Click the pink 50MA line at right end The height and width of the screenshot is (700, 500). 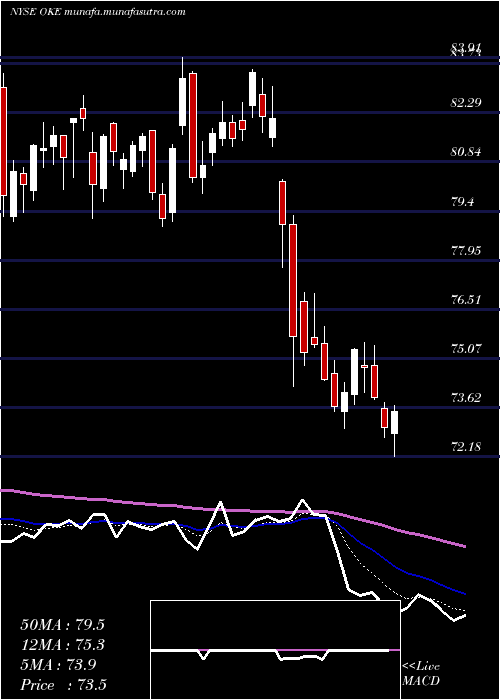pos(462,546)
